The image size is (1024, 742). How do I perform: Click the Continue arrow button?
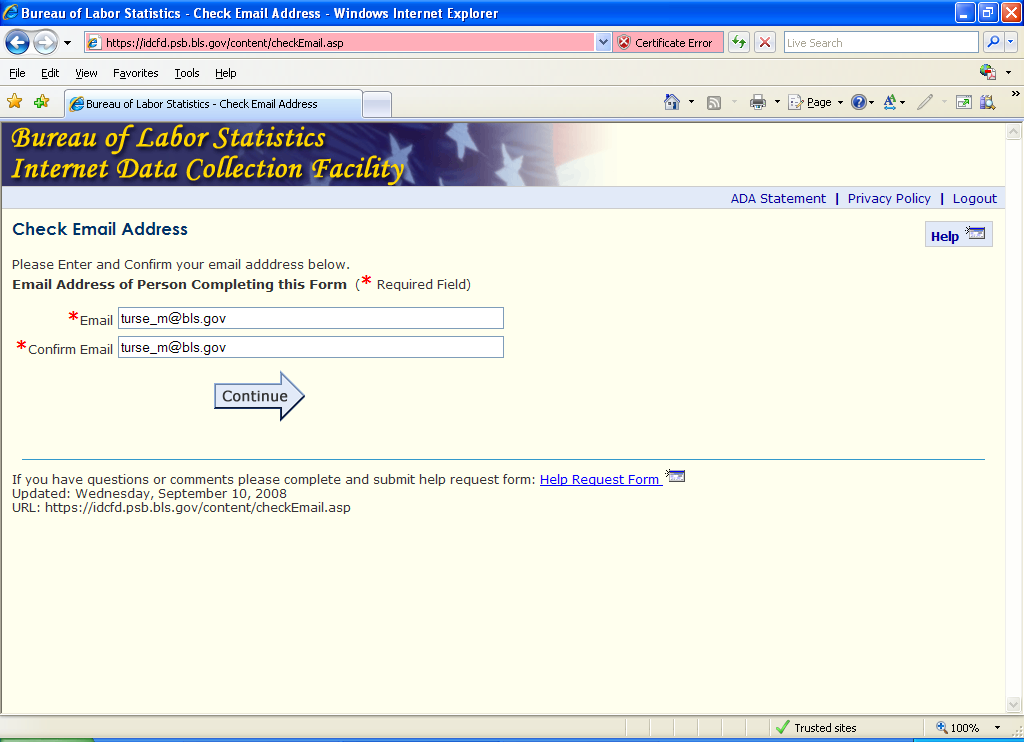click(x=258, y=396)
